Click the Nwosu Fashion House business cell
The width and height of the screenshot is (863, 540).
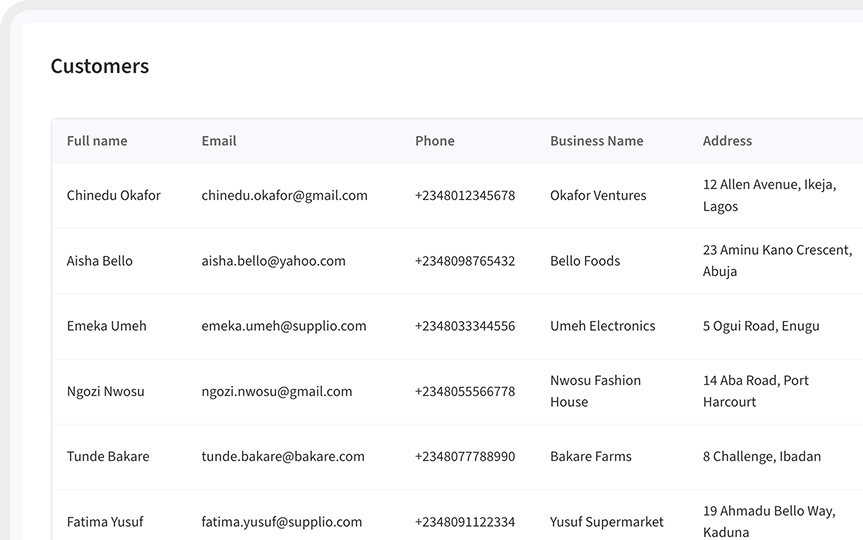point(596,391)
